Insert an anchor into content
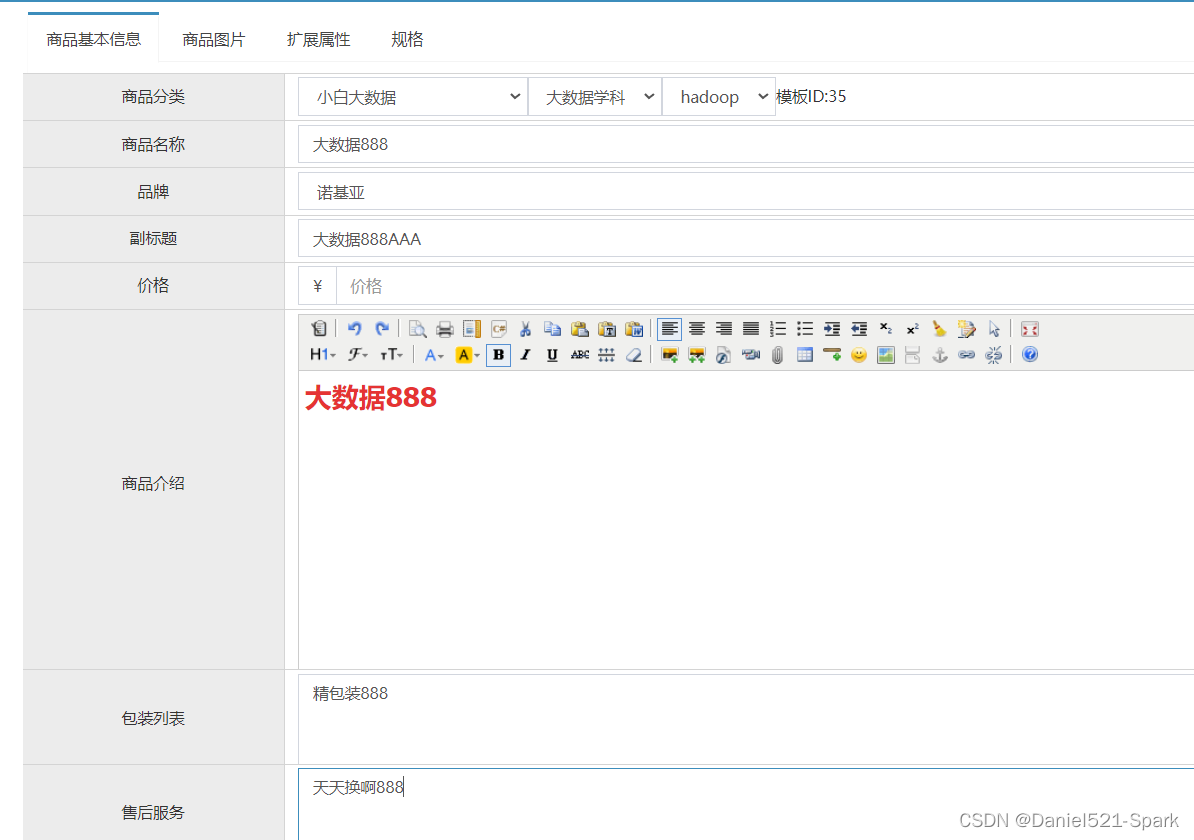The height and width of the screenshot is (840, 1194). coord(940,354)
